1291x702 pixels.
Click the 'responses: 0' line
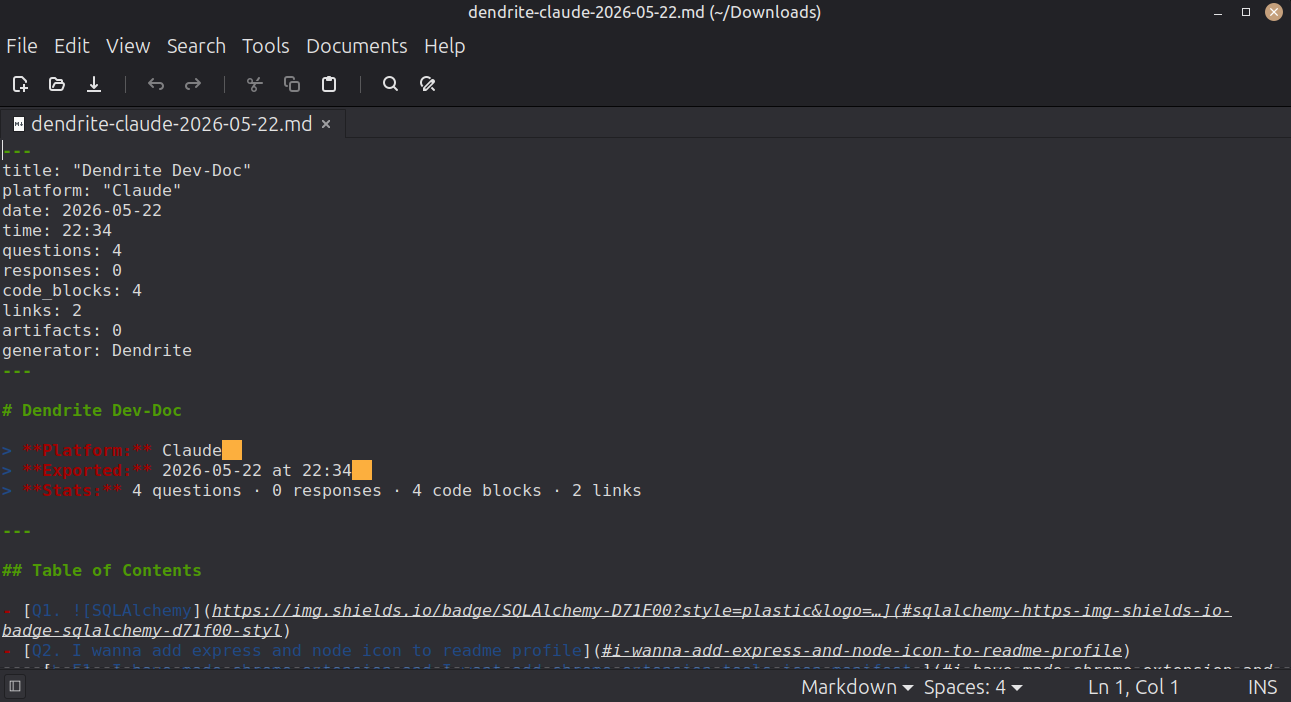click(62, 270)
